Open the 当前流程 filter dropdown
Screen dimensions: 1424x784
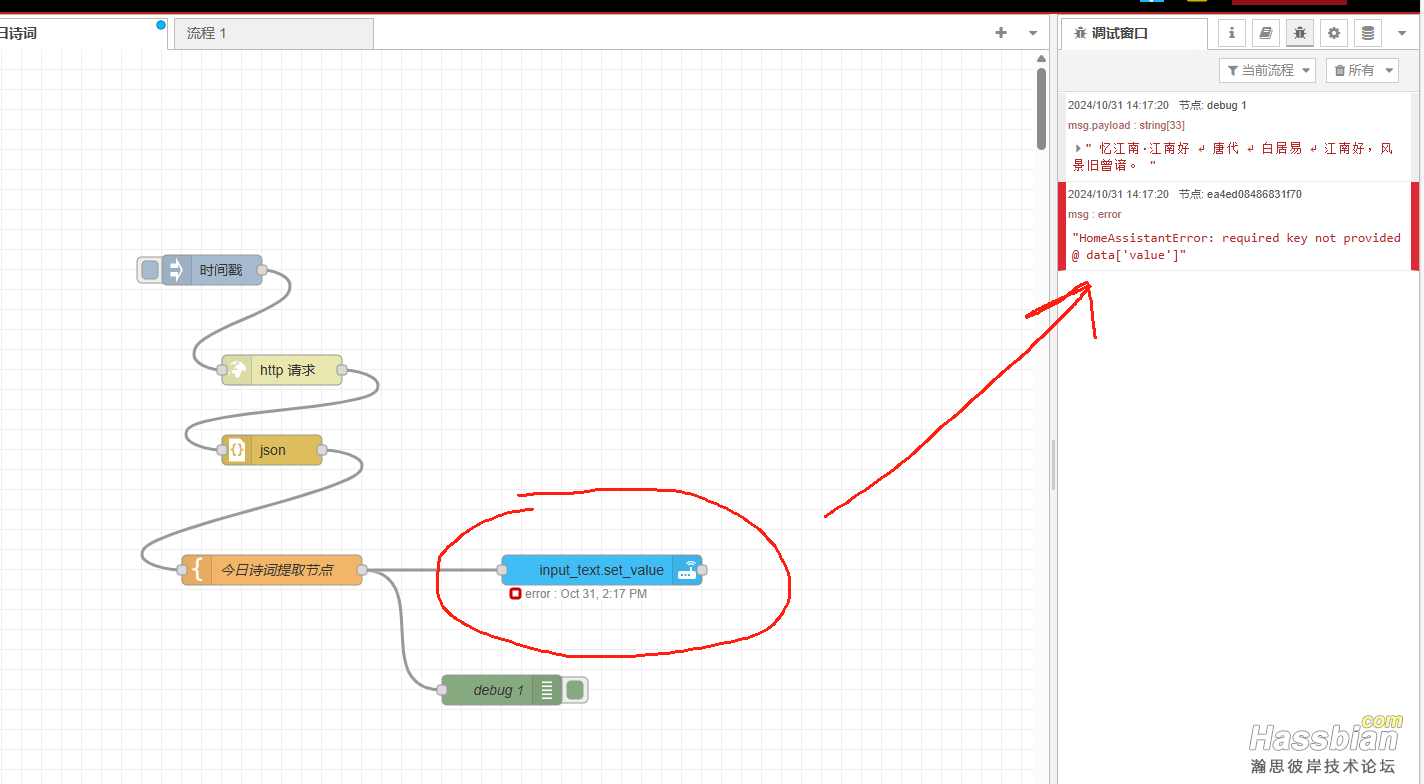1267,70
